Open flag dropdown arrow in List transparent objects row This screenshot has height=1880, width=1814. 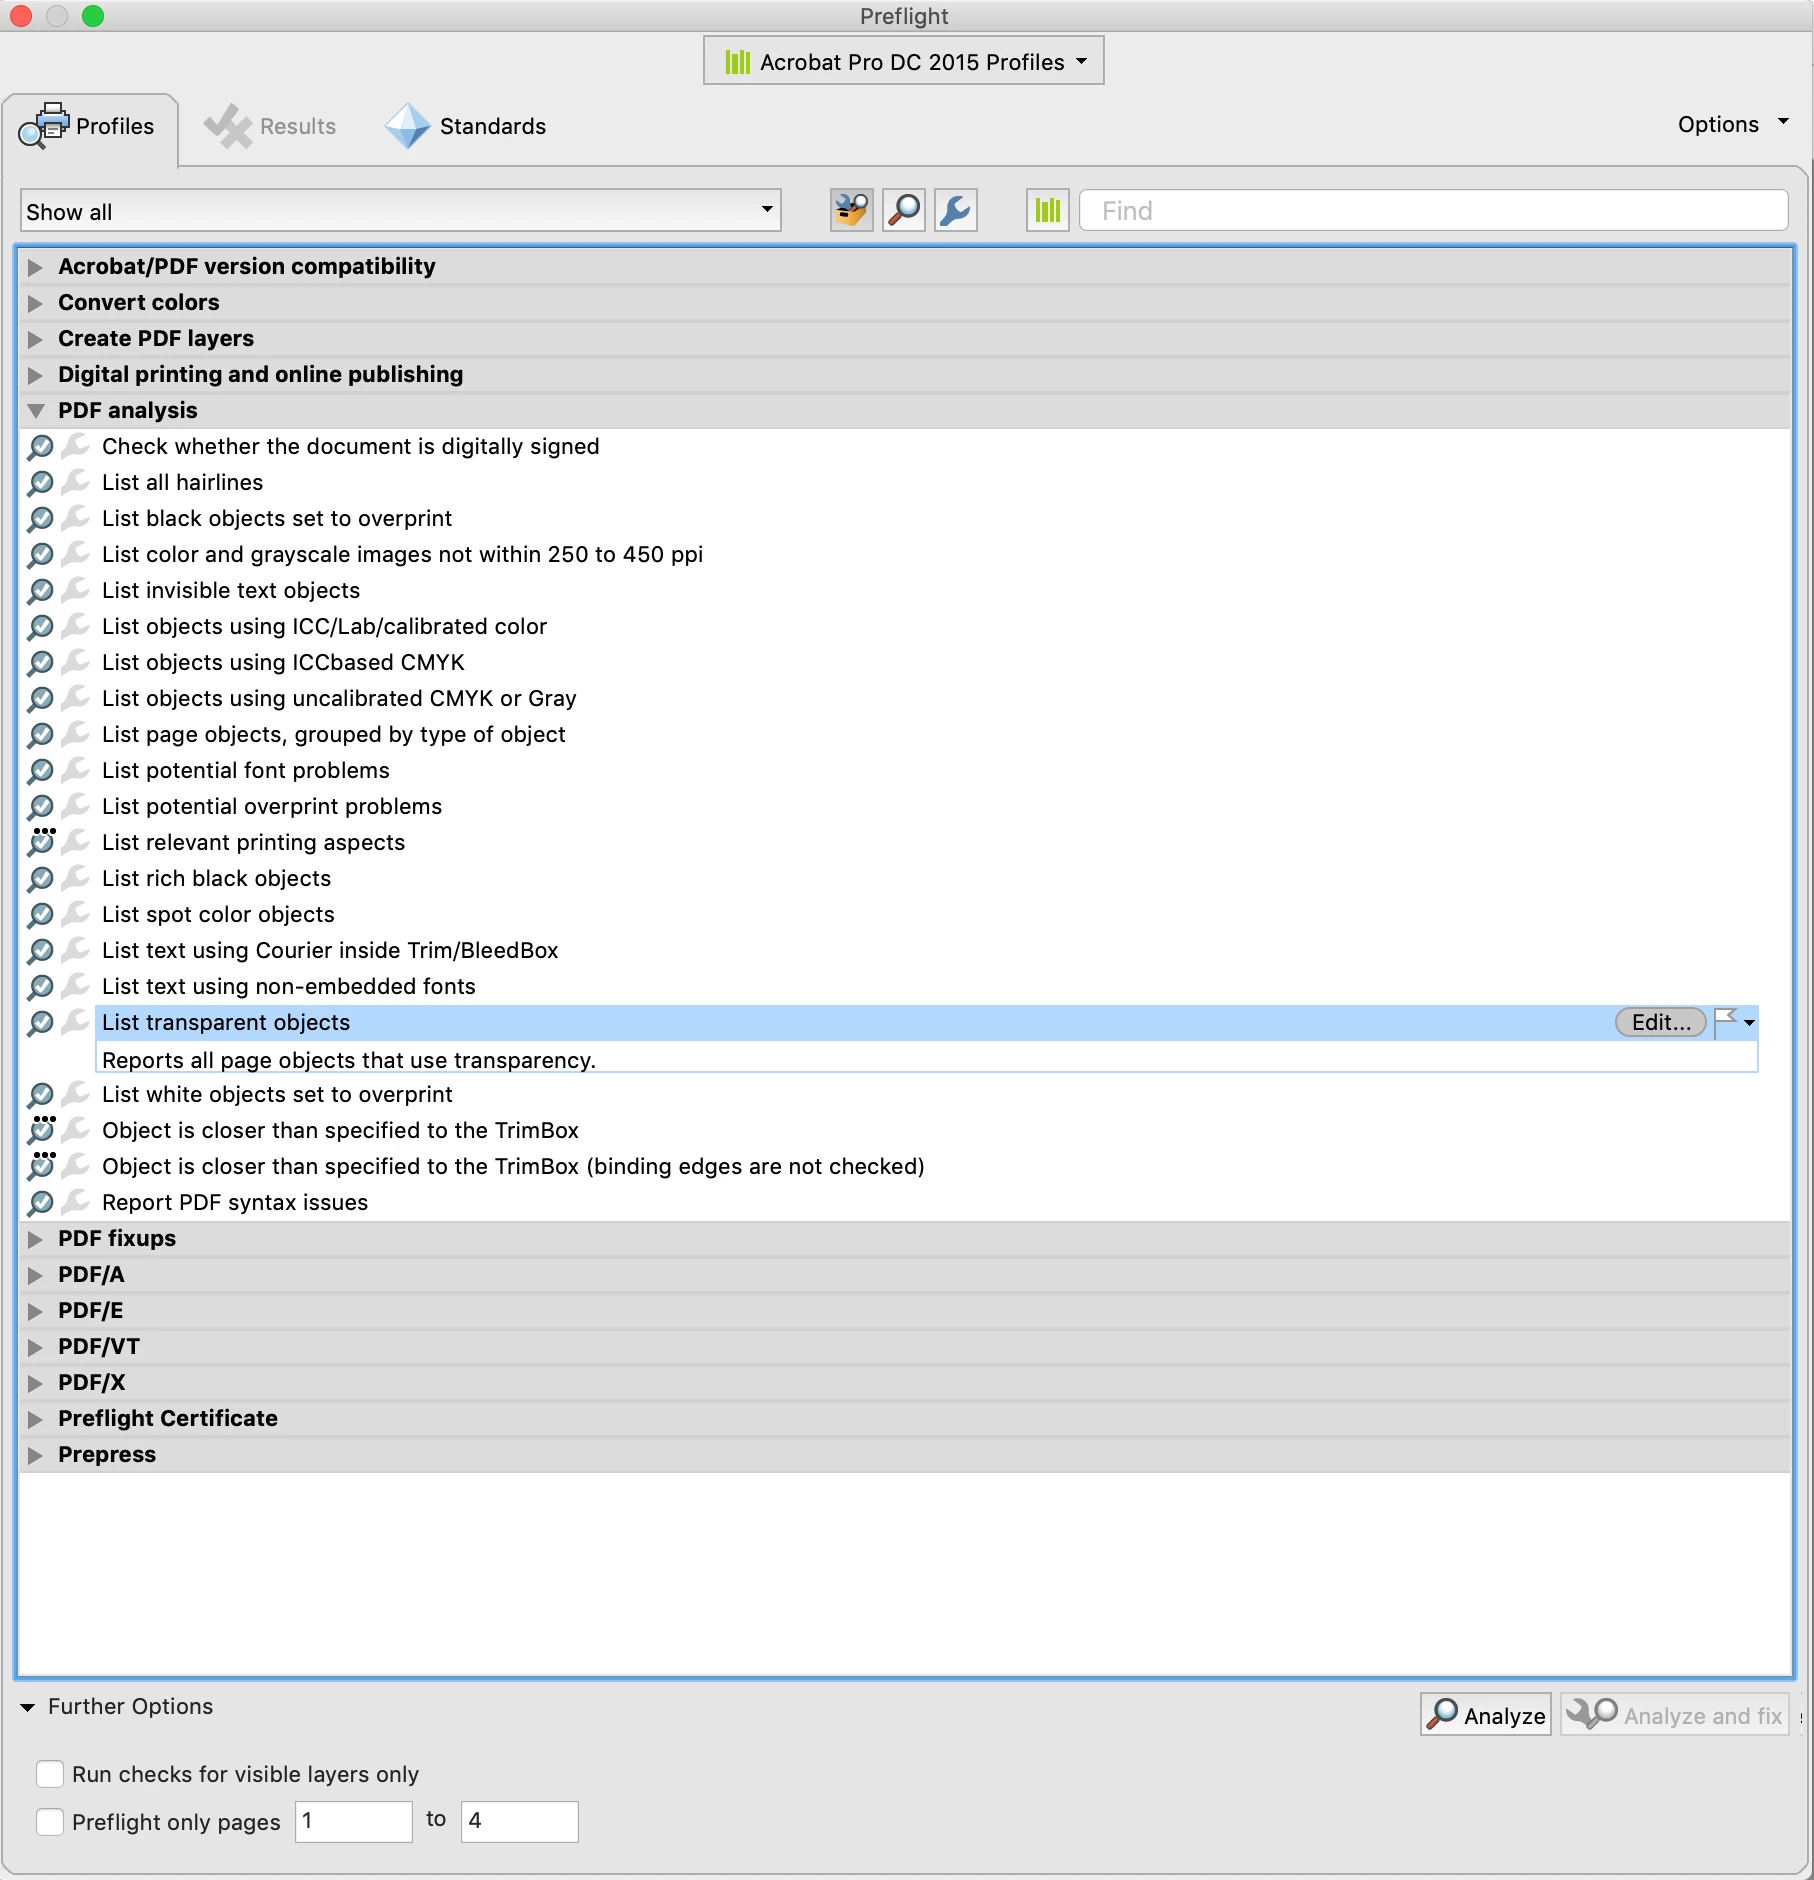tap(1749, 1023)
